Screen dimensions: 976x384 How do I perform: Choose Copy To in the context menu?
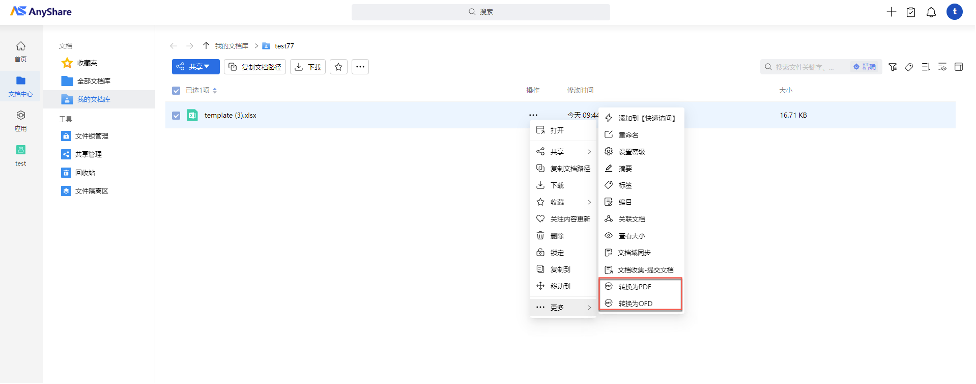563,269
